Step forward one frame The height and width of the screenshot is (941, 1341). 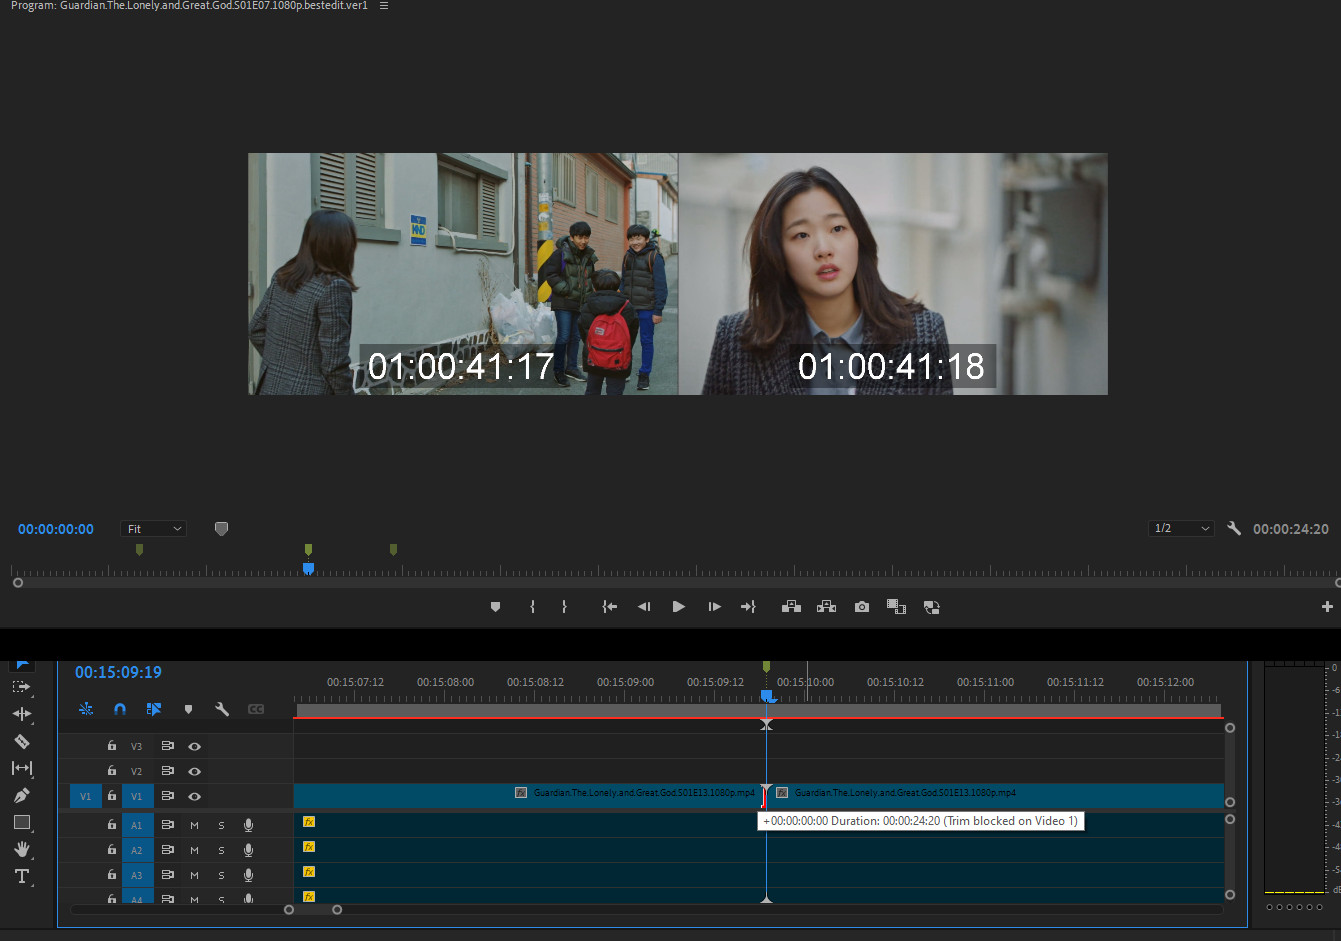pyautogui.click(x=714, y=607)
